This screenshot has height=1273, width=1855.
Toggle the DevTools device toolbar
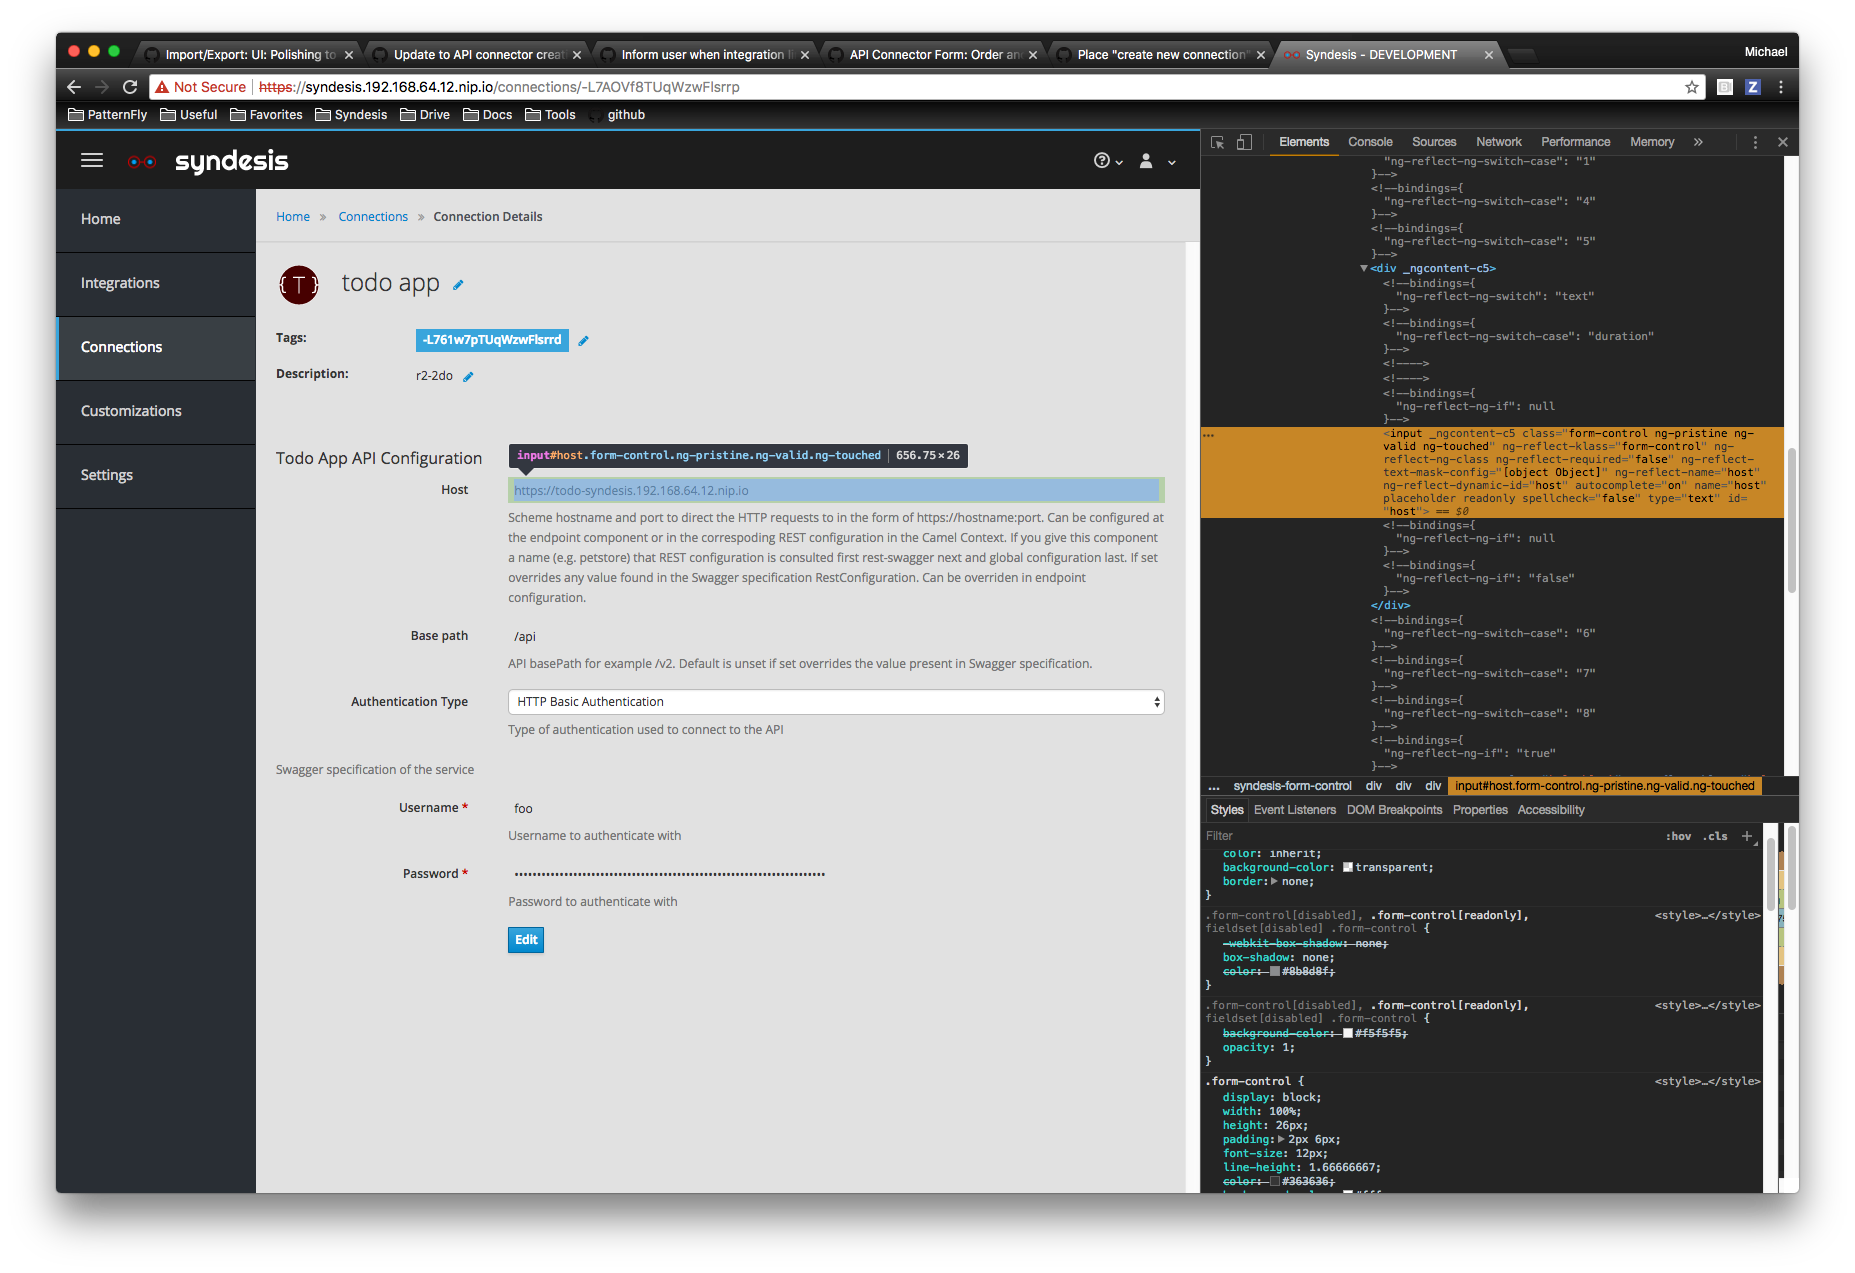pos(1244,142)
